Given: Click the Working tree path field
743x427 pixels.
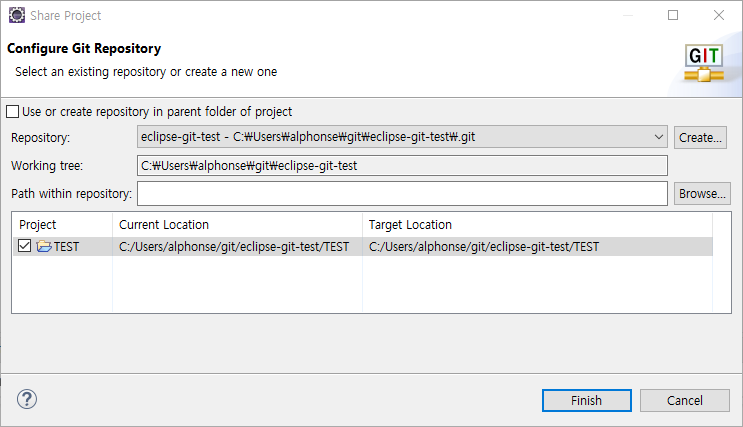Looking at the screenshot, I should pyautogui.click(x=402, y=165).
